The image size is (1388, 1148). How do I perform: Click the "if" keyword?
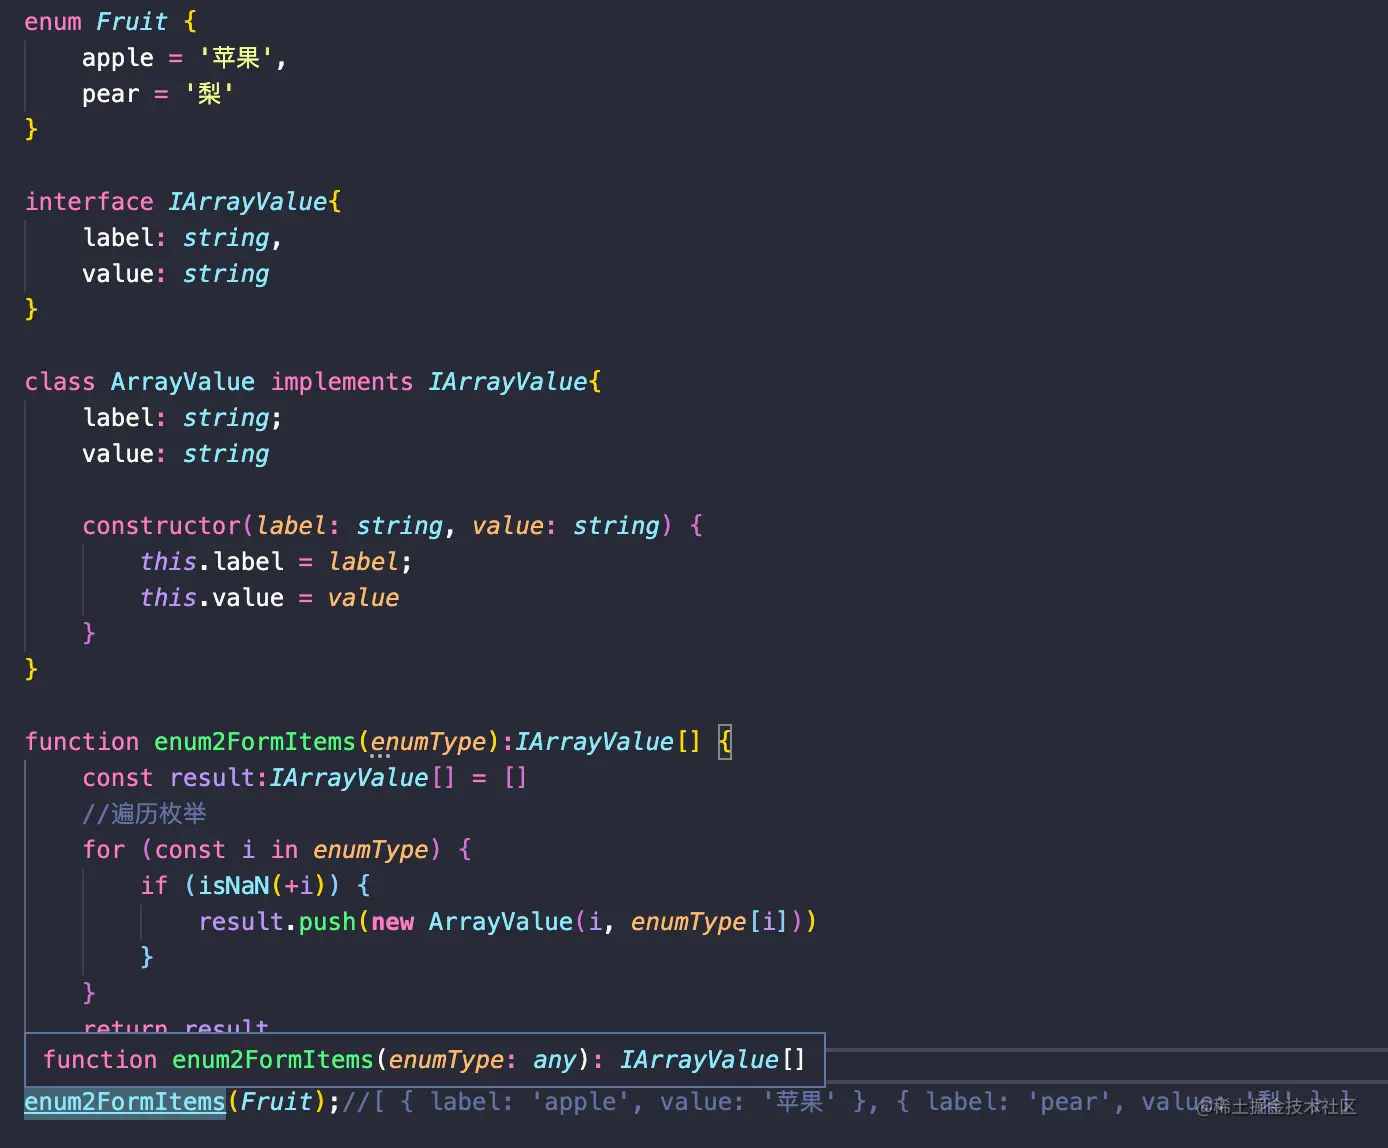154,885
